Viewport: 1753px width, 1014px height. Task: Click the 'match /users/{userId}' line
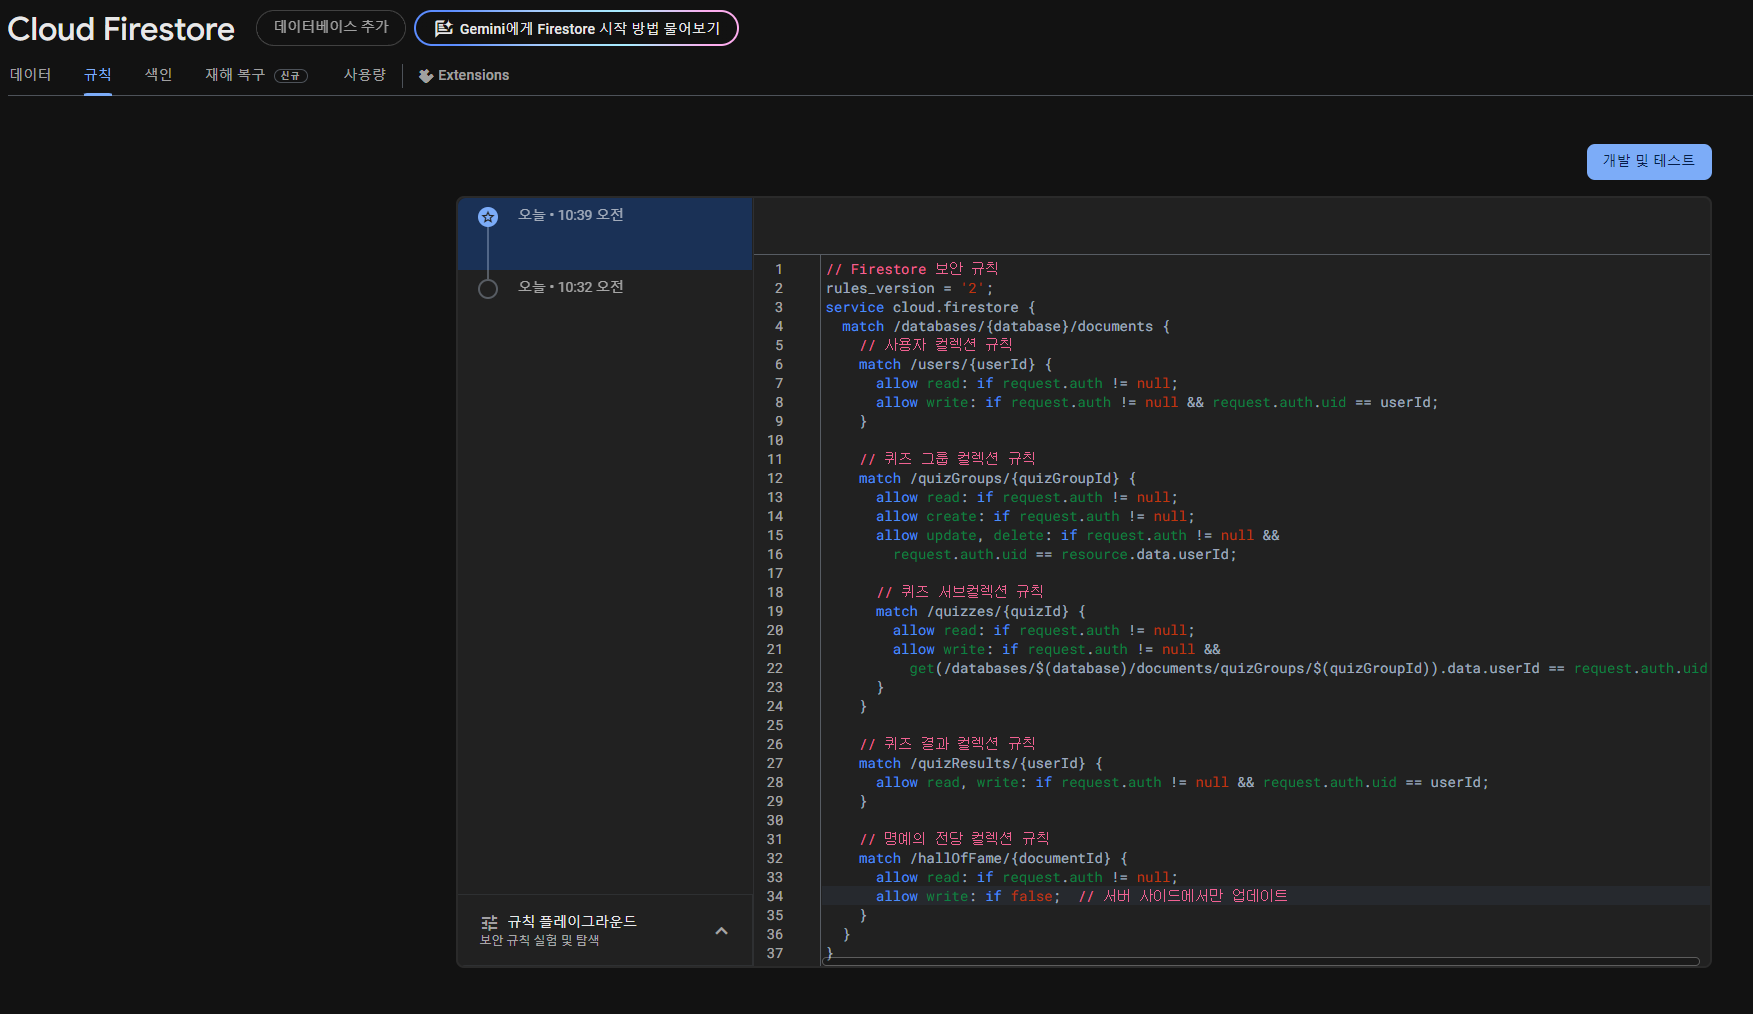tap(955, 365)
